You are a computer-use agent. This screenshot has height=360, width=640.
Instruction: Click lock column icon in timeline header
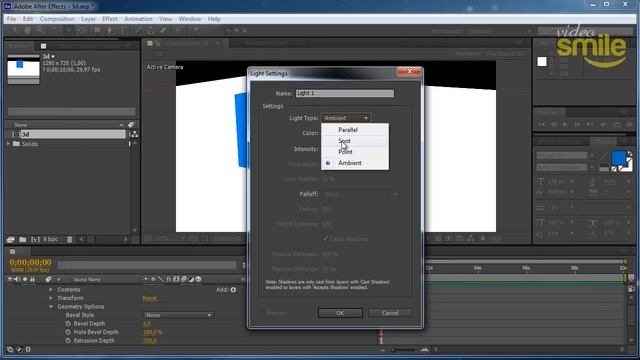point(33,279)
